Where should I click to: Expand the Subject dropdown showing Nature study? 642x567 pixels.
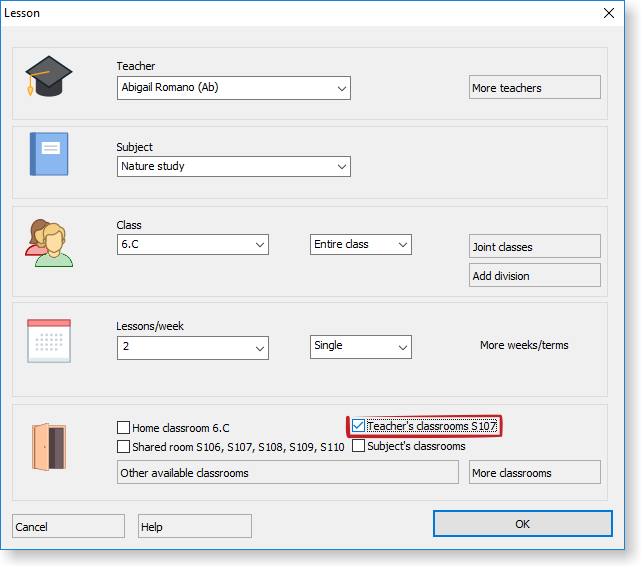[x=341, y=166]
